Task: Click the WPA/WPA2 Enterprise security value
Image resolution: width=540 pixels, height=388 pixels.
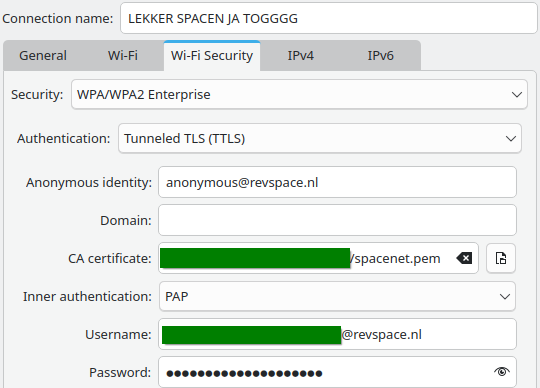Action: pyautogui.click(x=144, y=95)
